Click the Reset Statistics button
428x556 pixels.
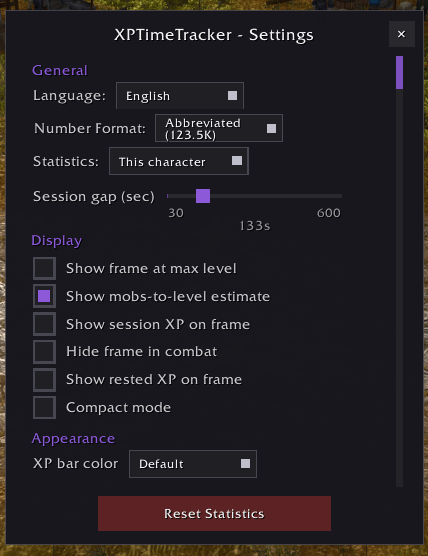click(214, 513)
